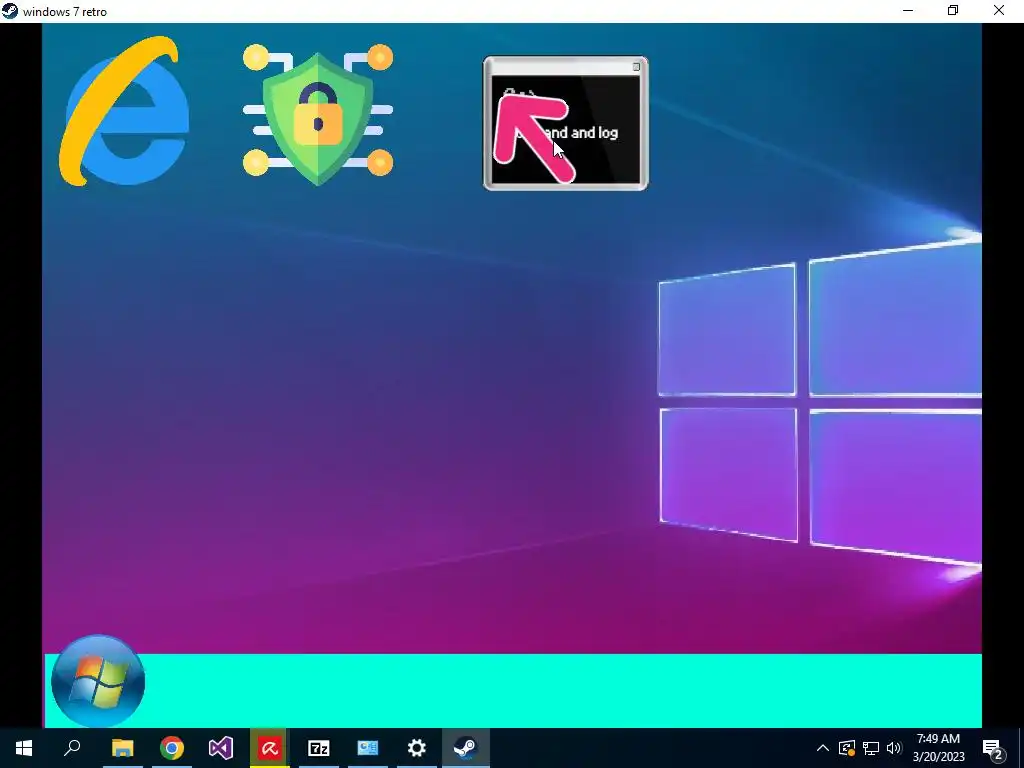Click the Steam logo in title bar

(10, 11)
